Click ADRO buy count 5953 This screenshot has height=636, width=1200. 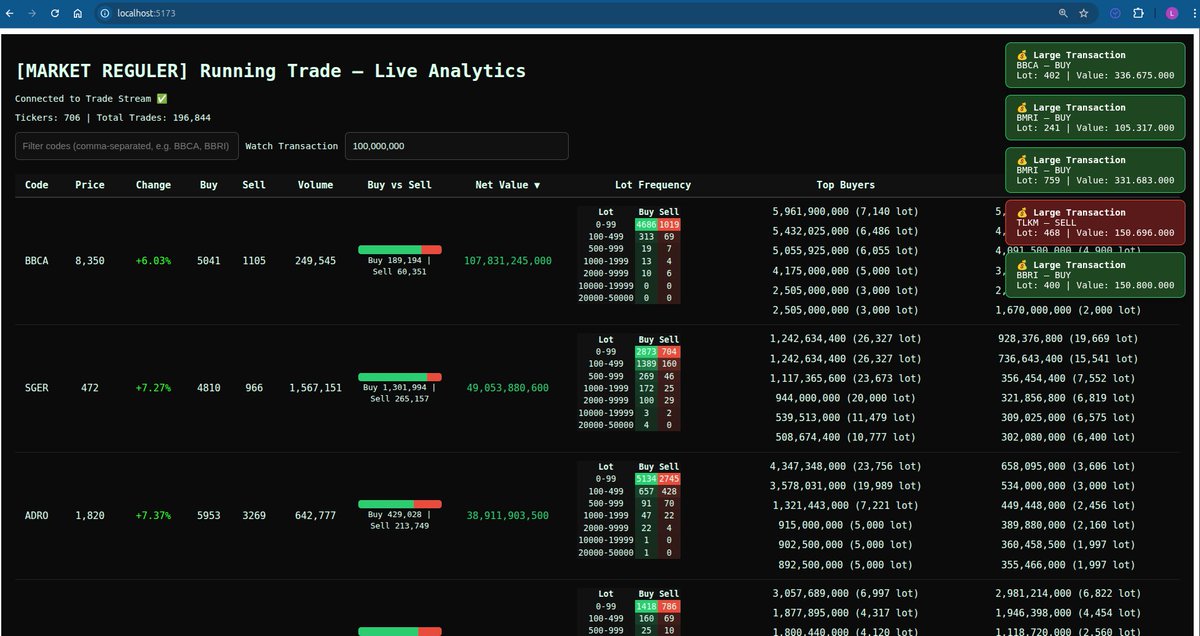click(x=209, y=516)
